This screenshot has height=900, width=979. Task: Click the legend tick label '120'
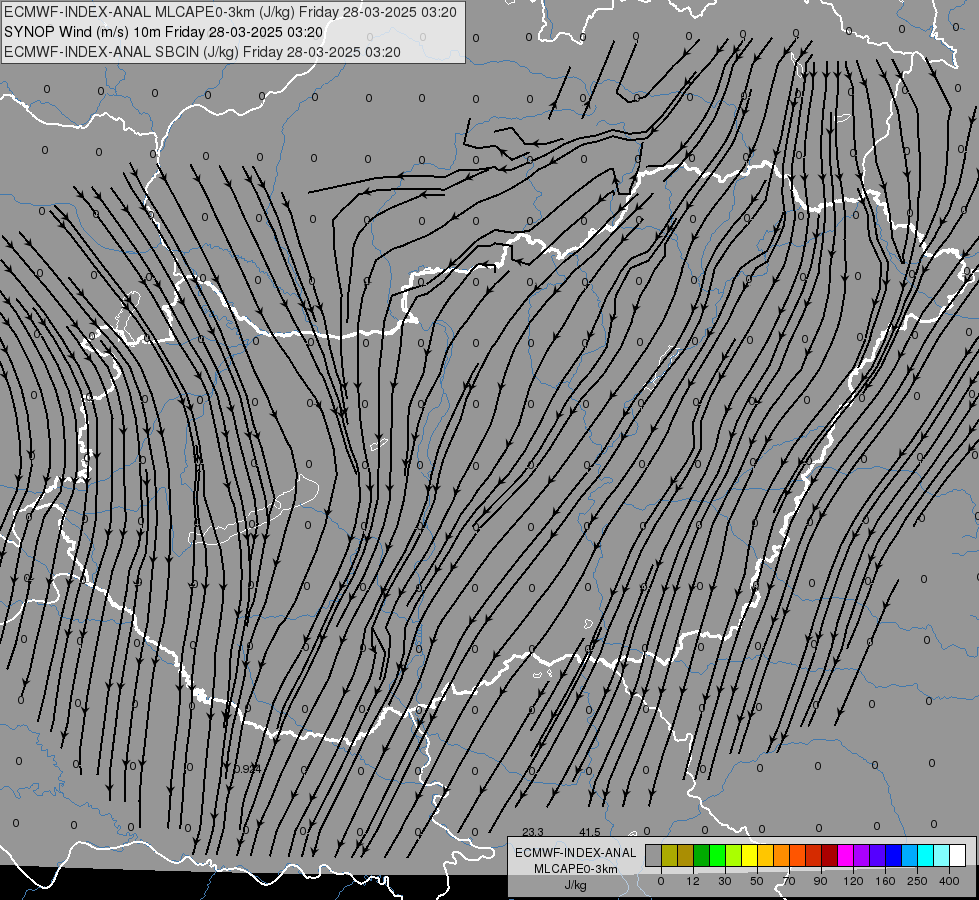(854, 881)
